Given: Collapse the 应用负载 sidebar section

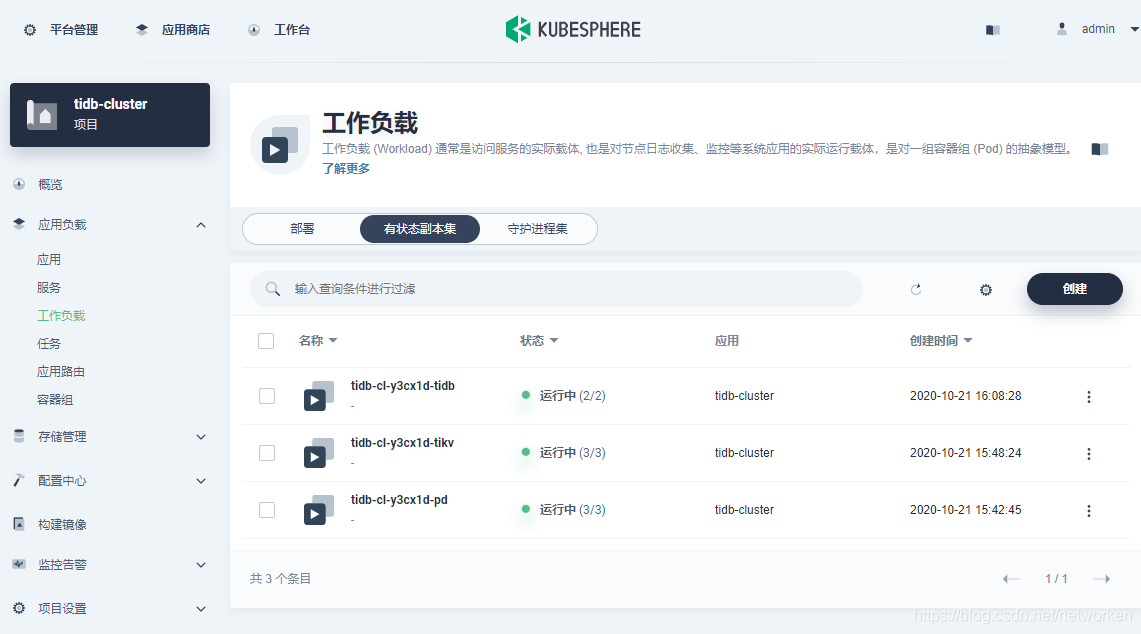Looking at the screenshot, I should pos(200,224).
